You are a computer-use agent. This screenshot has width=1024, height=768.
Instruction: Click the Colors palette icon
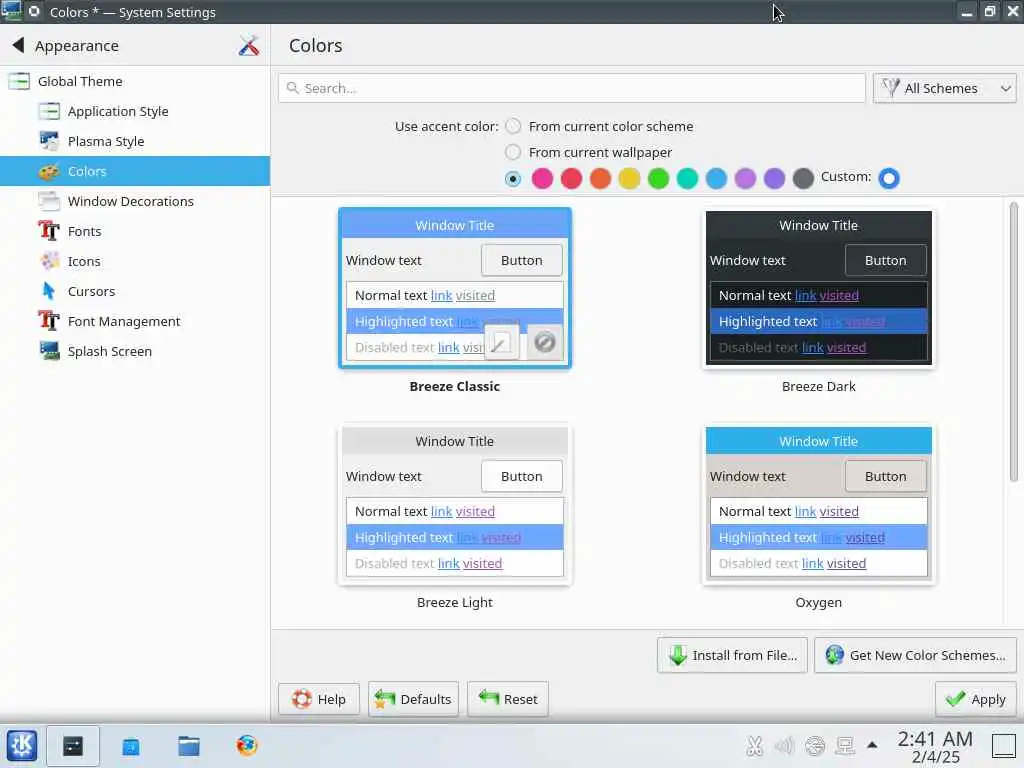(49, 171)
